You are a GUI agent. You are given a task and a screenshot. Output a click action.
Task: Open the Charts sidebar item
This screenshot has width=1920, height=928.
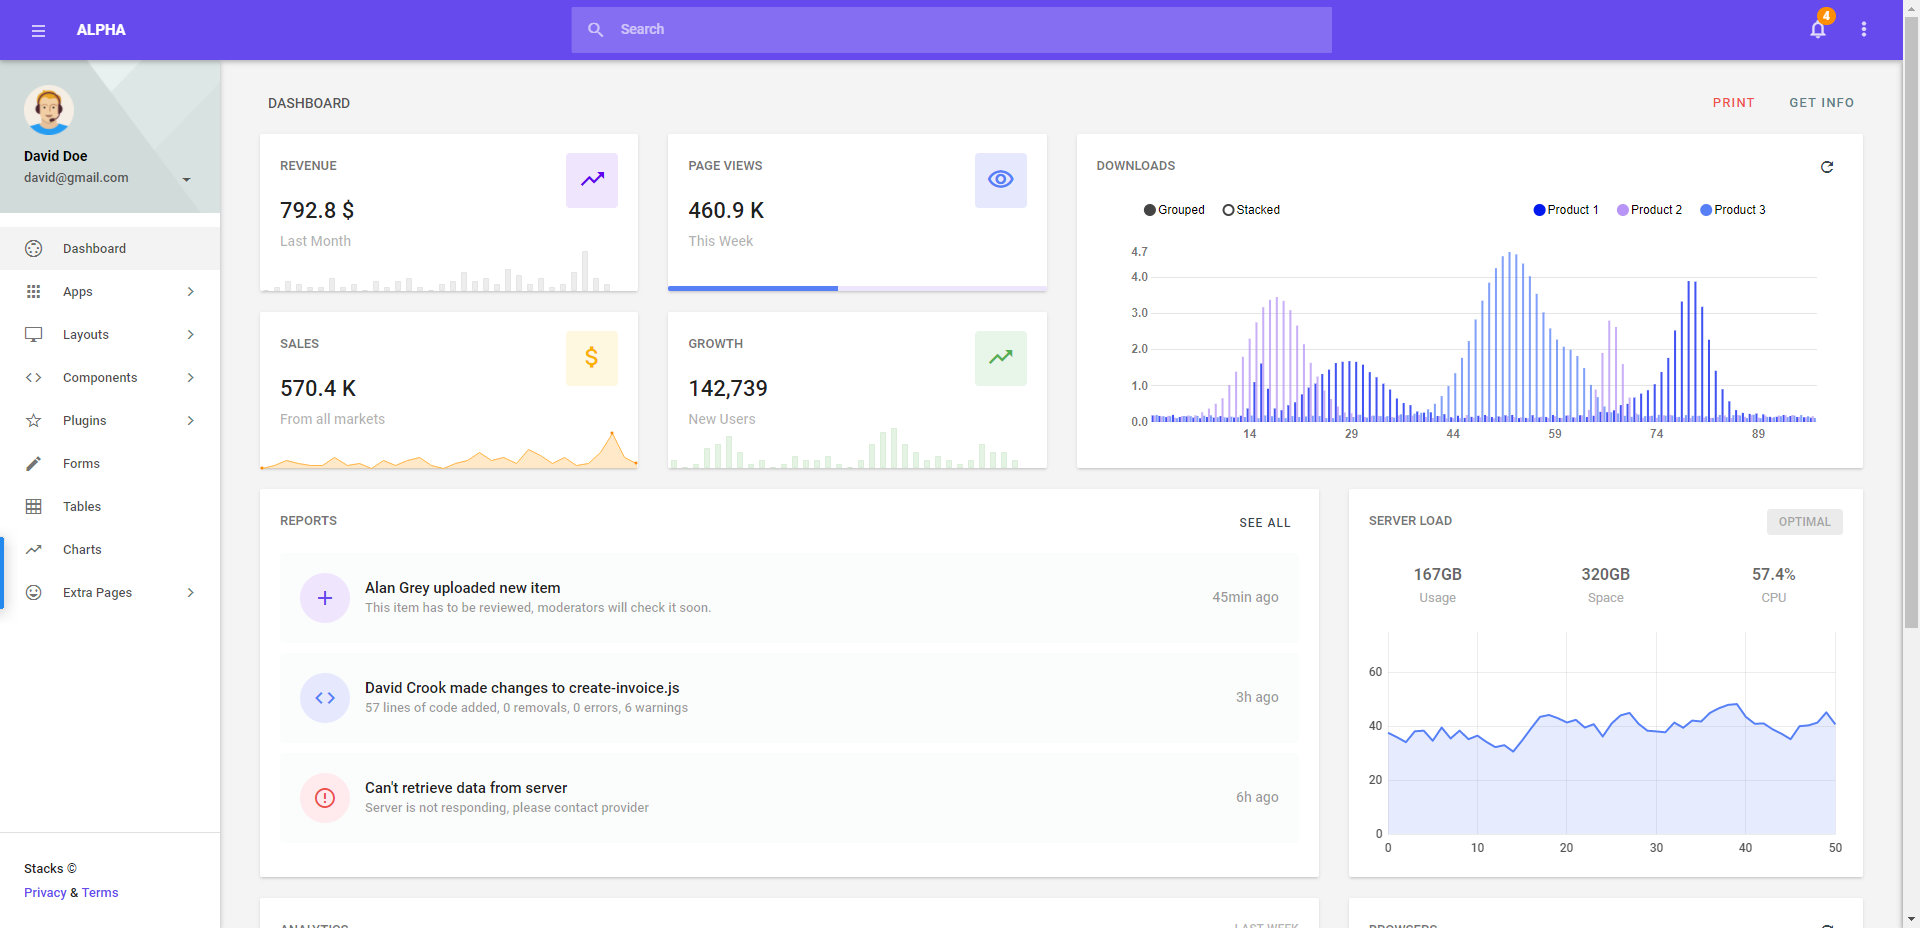click(x=110, y=550)
